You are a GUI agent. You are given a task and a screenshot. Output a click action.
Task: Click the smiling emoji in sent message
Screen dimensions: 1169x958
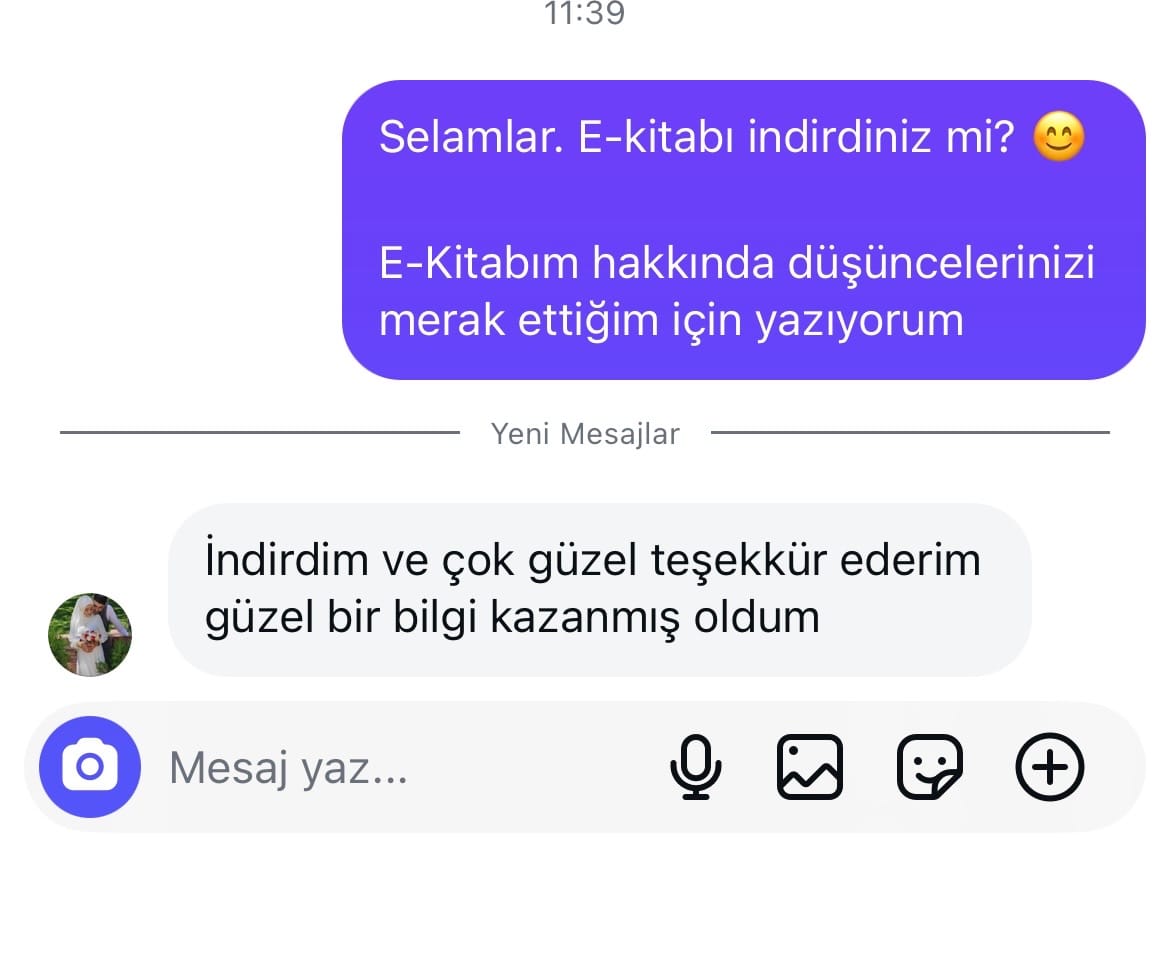click(x=1059, y=136)
